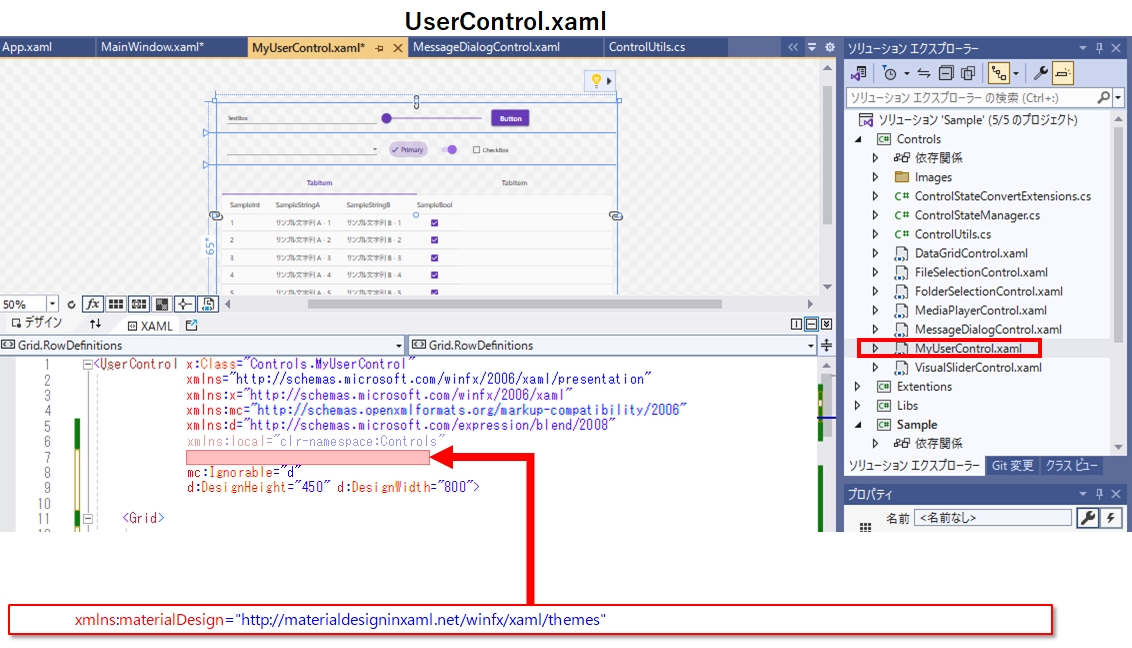Click Sync with Active Document icon
Viewport: 1132px width, 648px height.
(x=925, y=71)
